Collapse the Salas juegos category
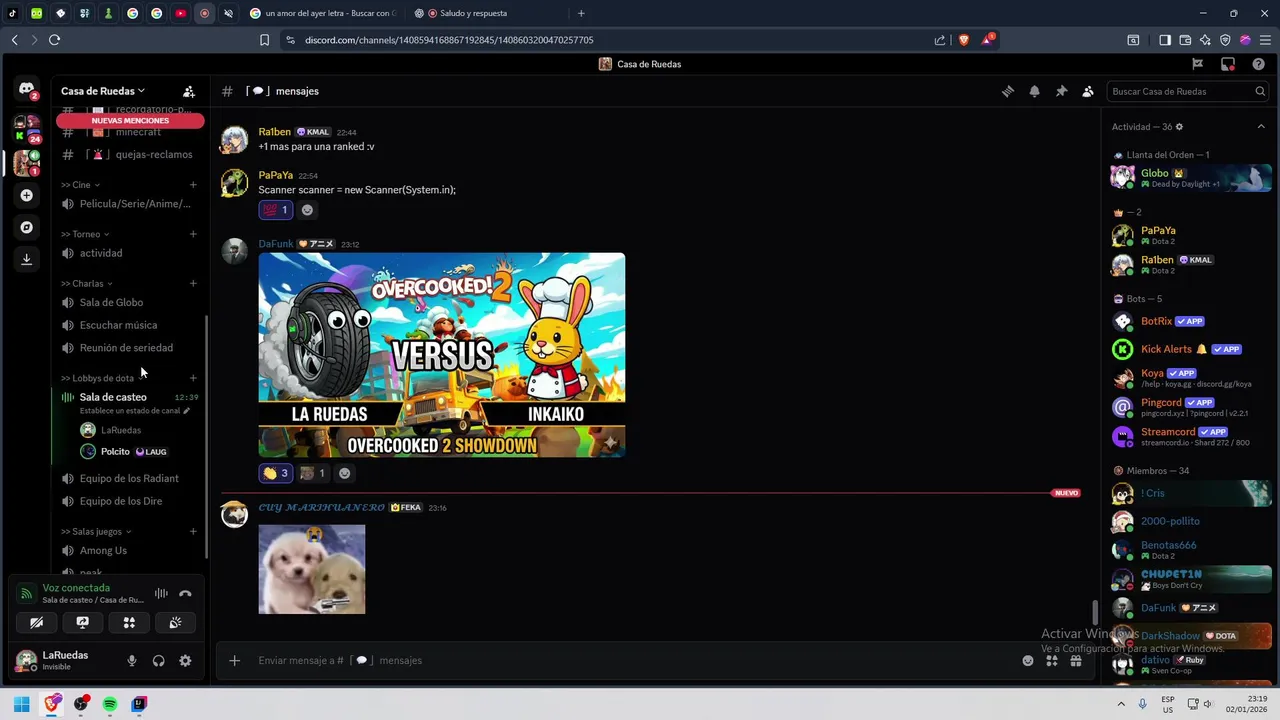 (x=96, y=531)
